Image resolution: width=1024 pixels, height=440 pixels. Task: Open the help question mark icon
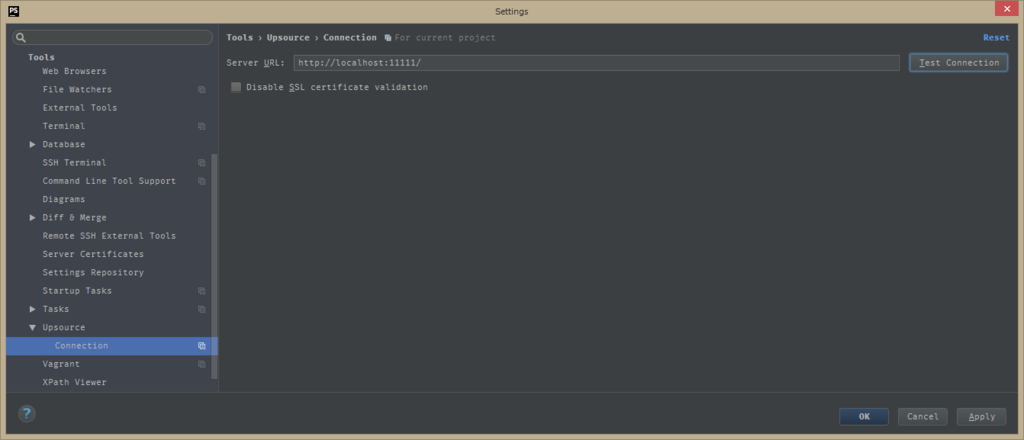(x=27, y=413)
